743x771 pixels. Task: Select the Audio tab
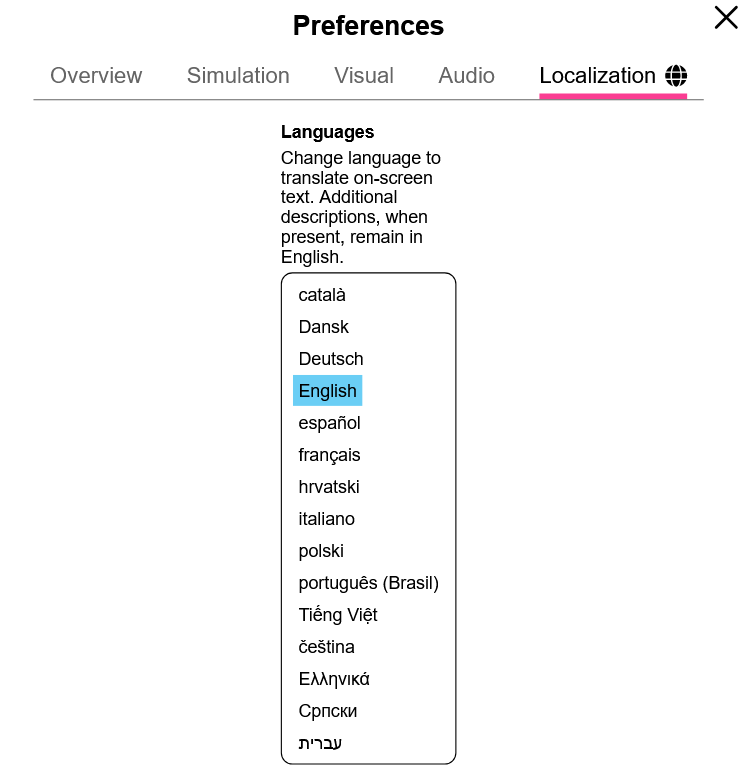(466, 76)
